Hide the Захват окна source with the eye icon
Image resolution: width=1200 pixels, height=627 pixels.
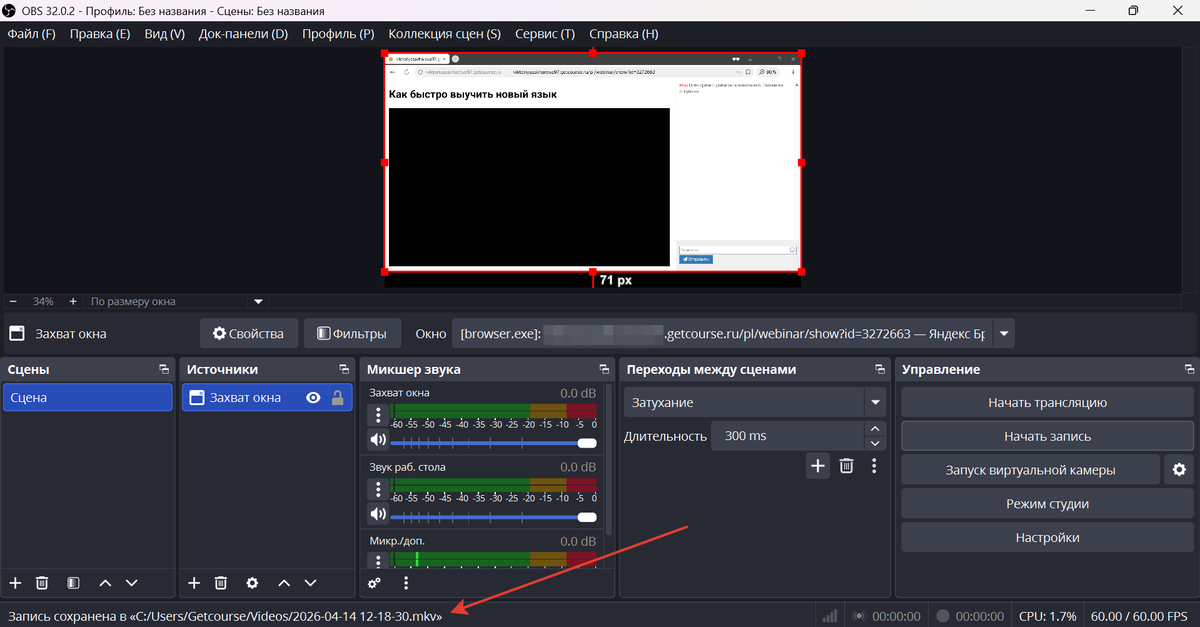pyautogui.click(x=313, y=398)
